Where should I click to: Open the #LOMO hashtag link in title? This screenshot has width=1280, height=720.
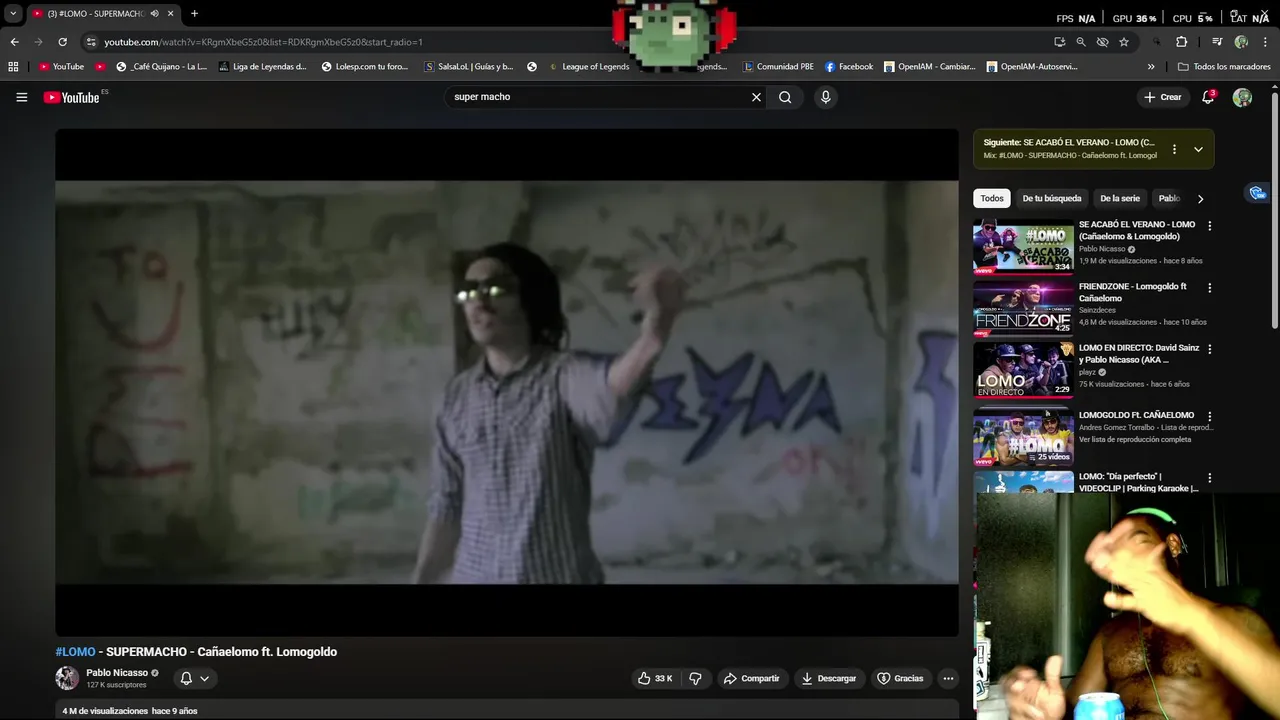point(75,652)
